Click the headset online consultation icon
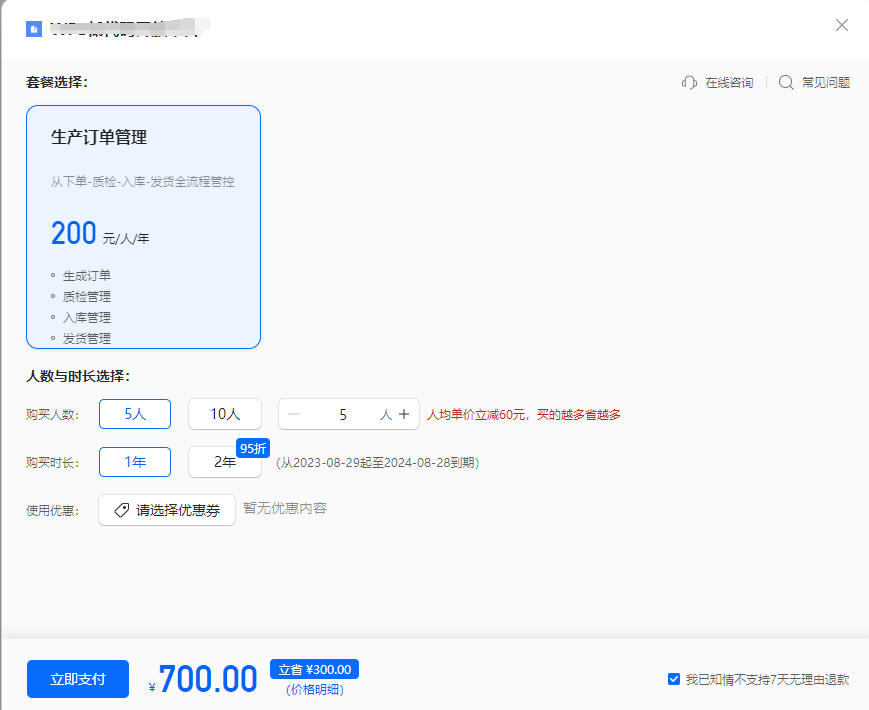Image resolution: width=869 pixels, height=710 pixels. (x=689, y=83)
